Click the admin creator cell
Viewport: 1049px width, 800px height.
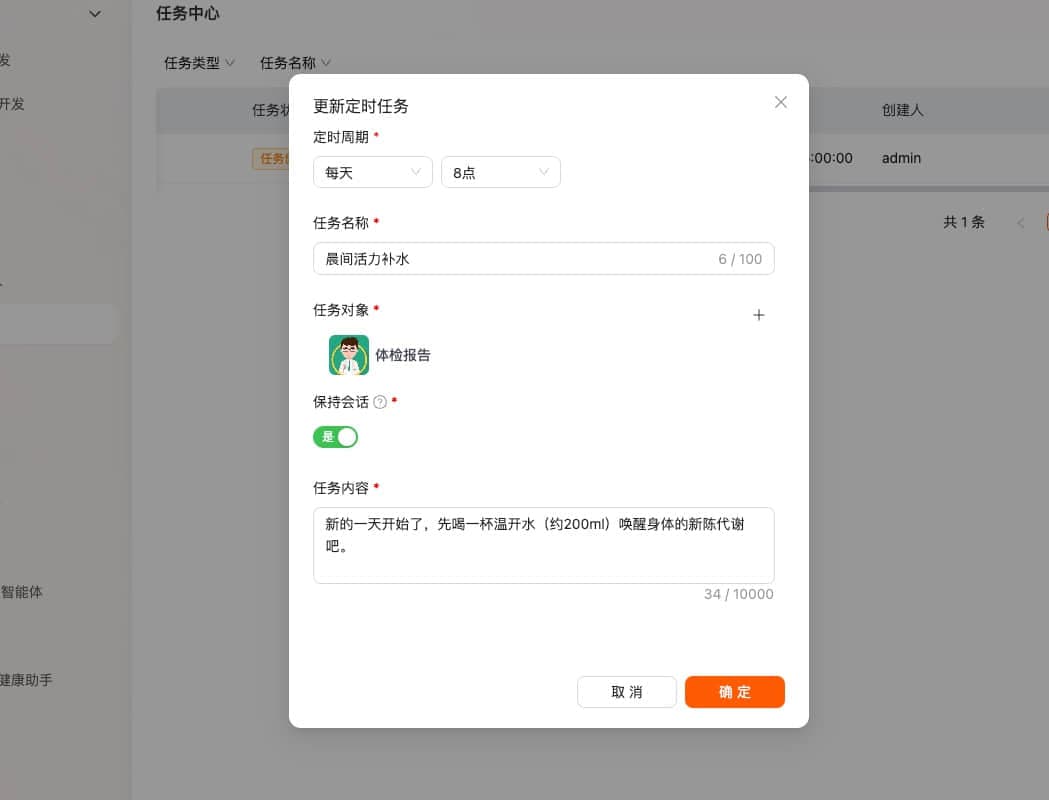point(901,158)
